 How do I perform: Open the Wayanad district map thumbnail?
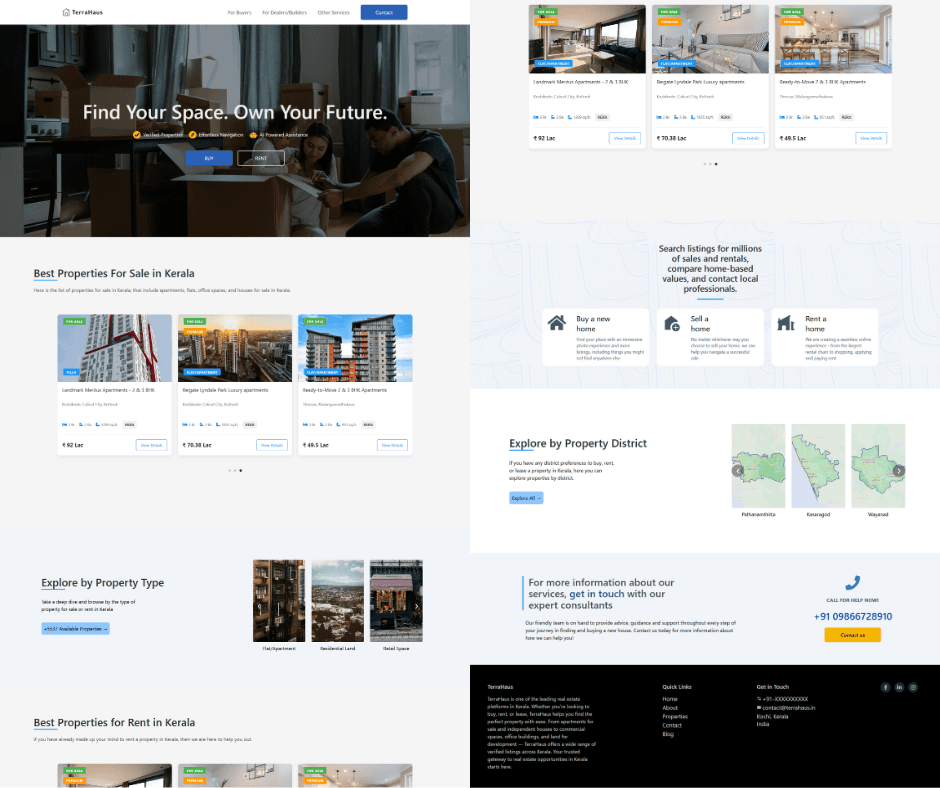(x=878, y=466)
